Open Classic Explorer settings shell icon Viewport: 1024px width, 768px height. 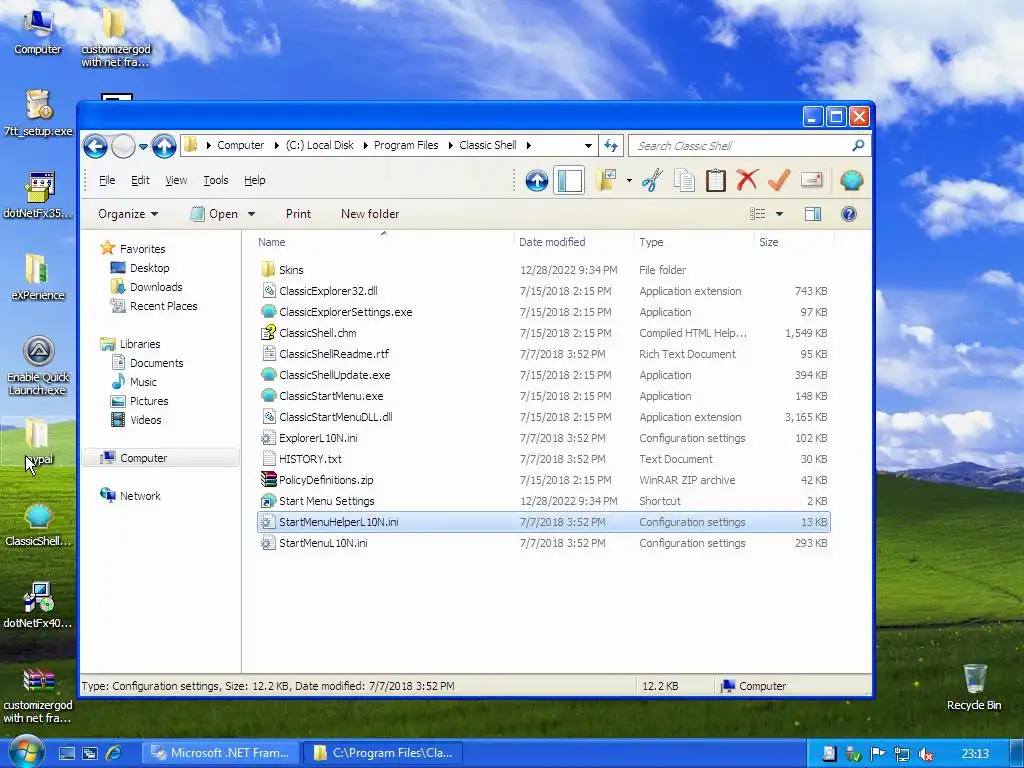[851, 180]
